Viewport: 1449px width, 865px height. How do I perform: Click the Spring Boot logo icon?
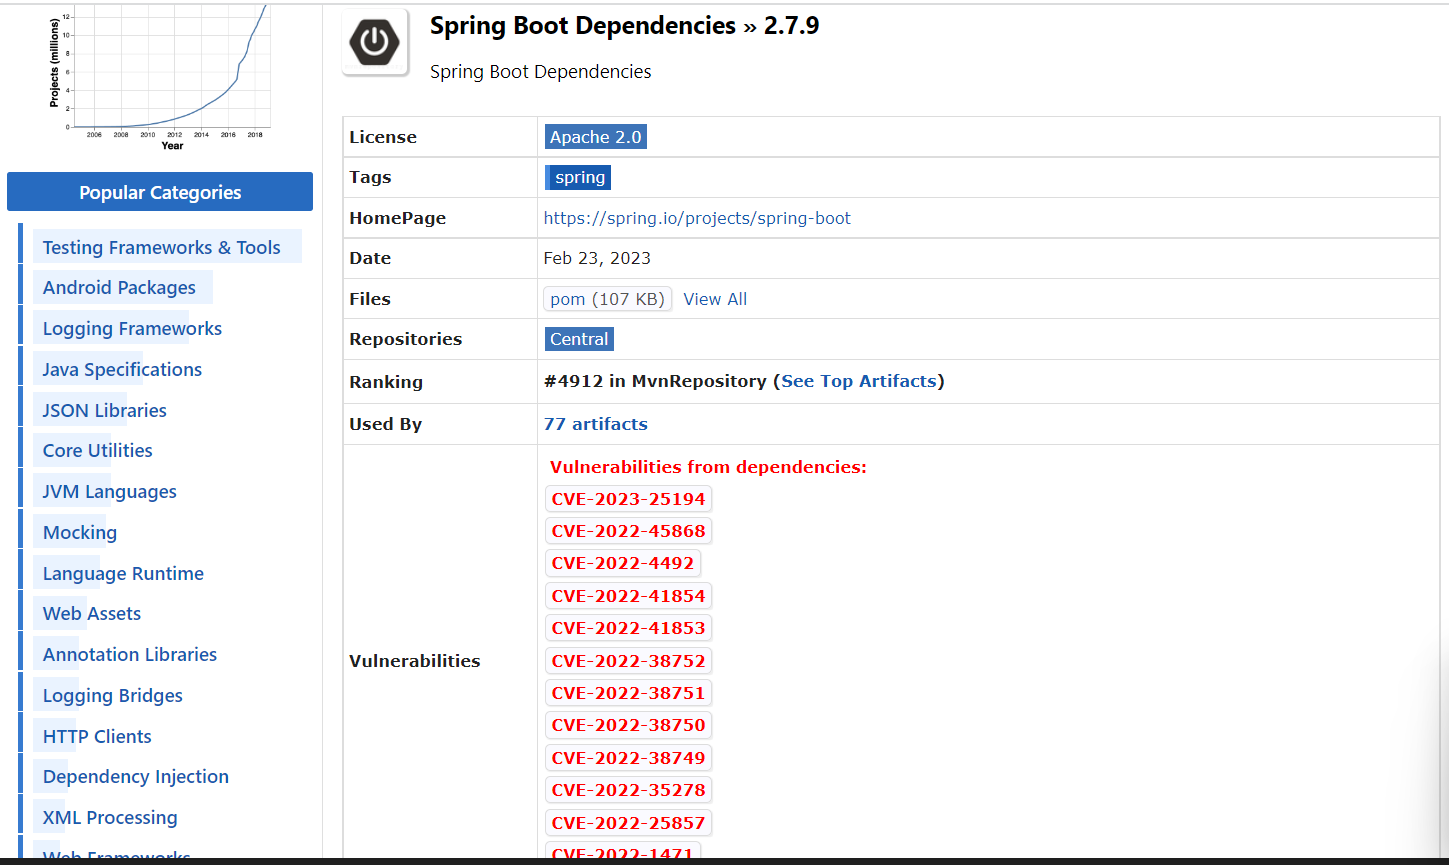click(375, 41)
